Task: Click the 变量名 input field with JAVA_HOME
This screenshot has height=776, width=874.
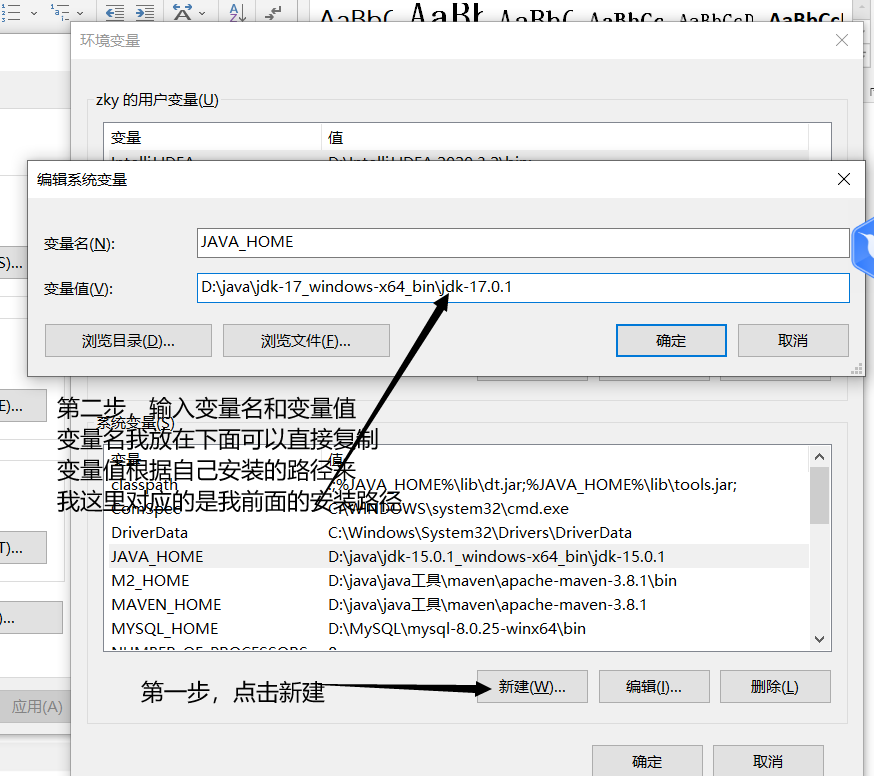Action: (x=523, y=242)
